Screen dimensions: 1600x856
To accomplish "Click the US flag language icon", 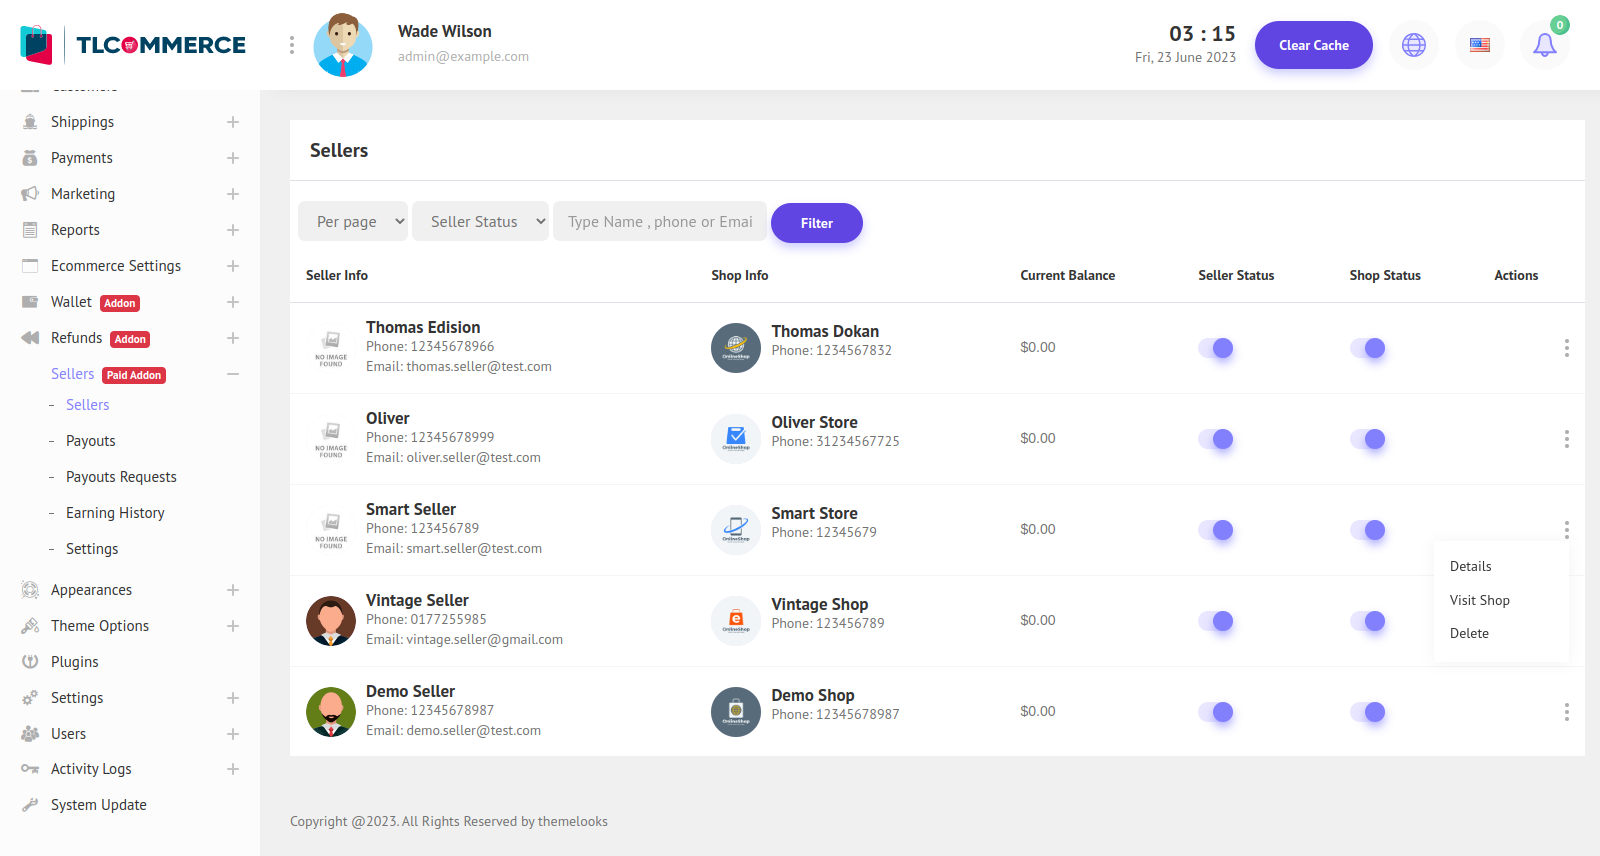I will coord(1479,45).
